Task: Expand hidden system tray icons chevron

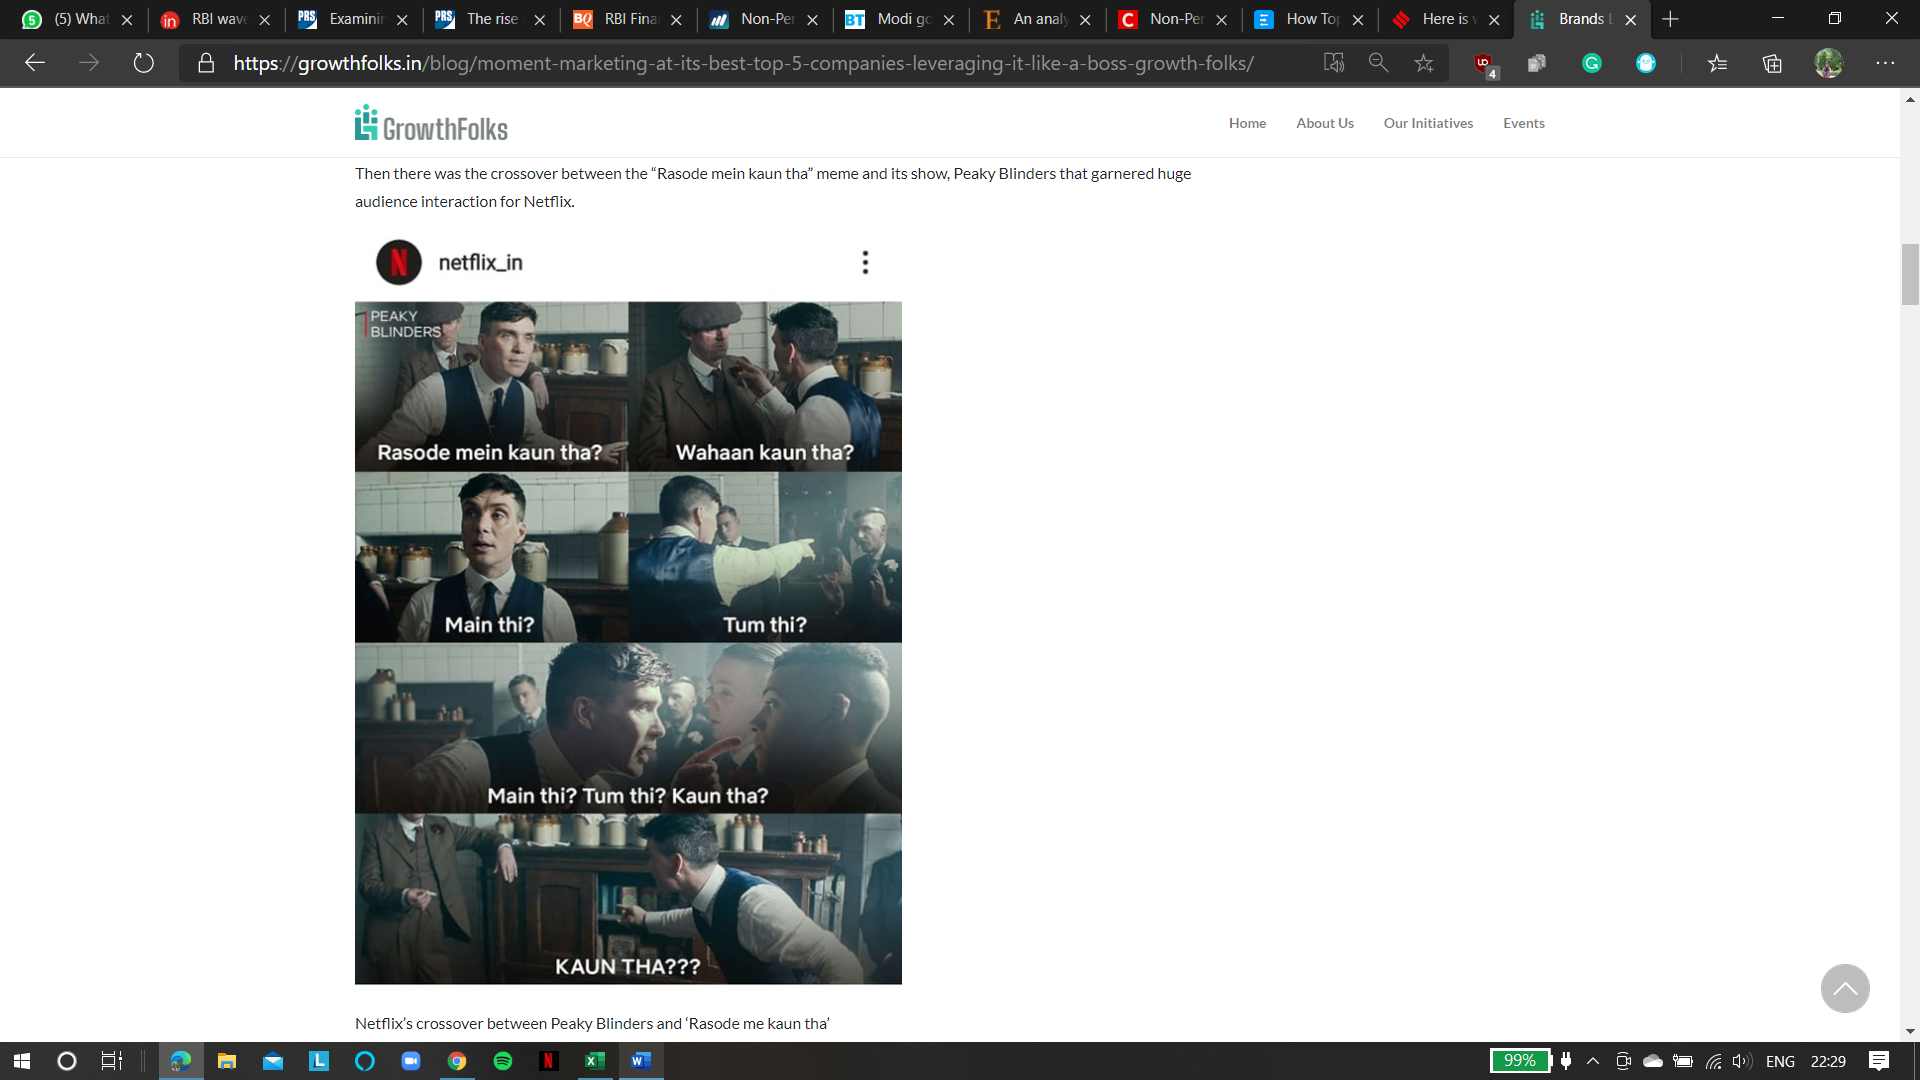Action: 1593,1061
